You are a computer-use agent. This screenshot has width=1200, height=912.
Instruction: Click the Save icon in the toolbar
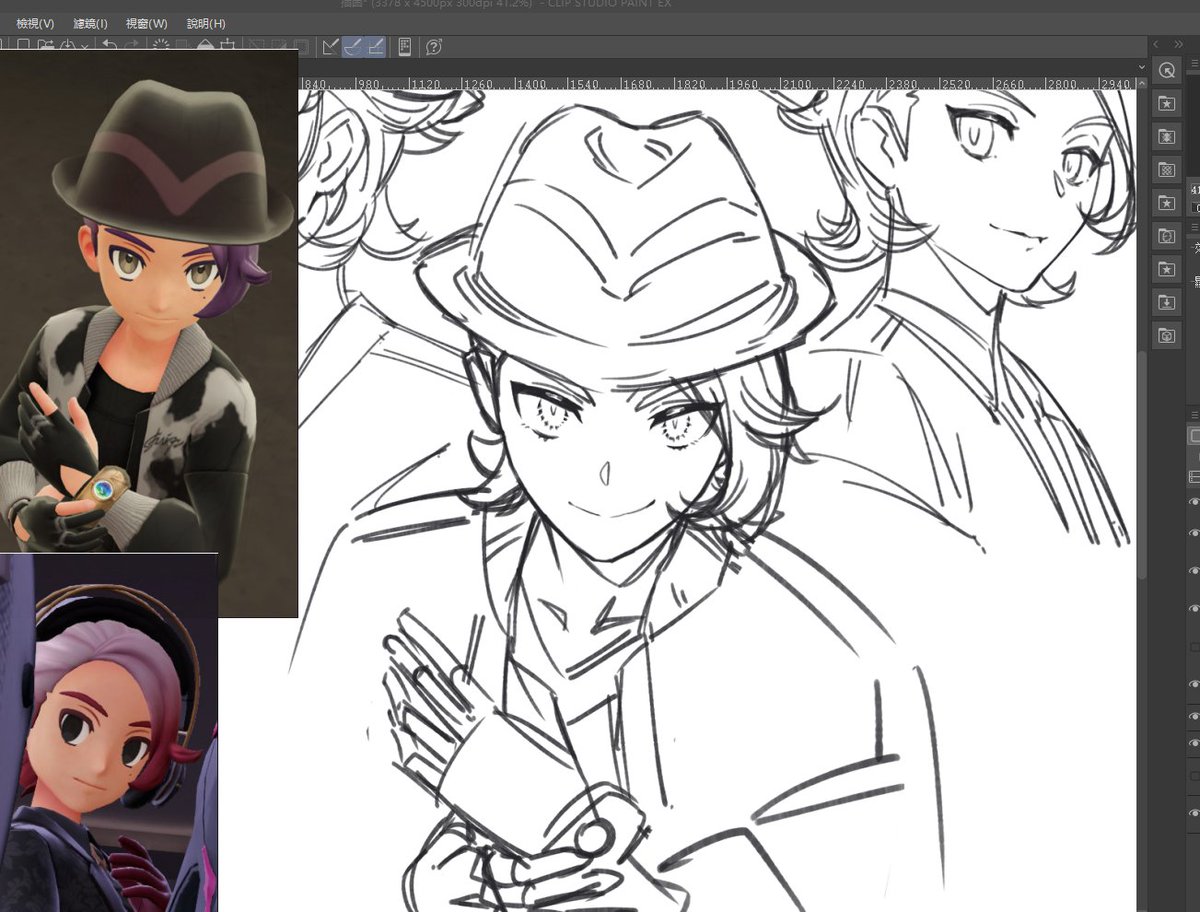tap(66, 46)
